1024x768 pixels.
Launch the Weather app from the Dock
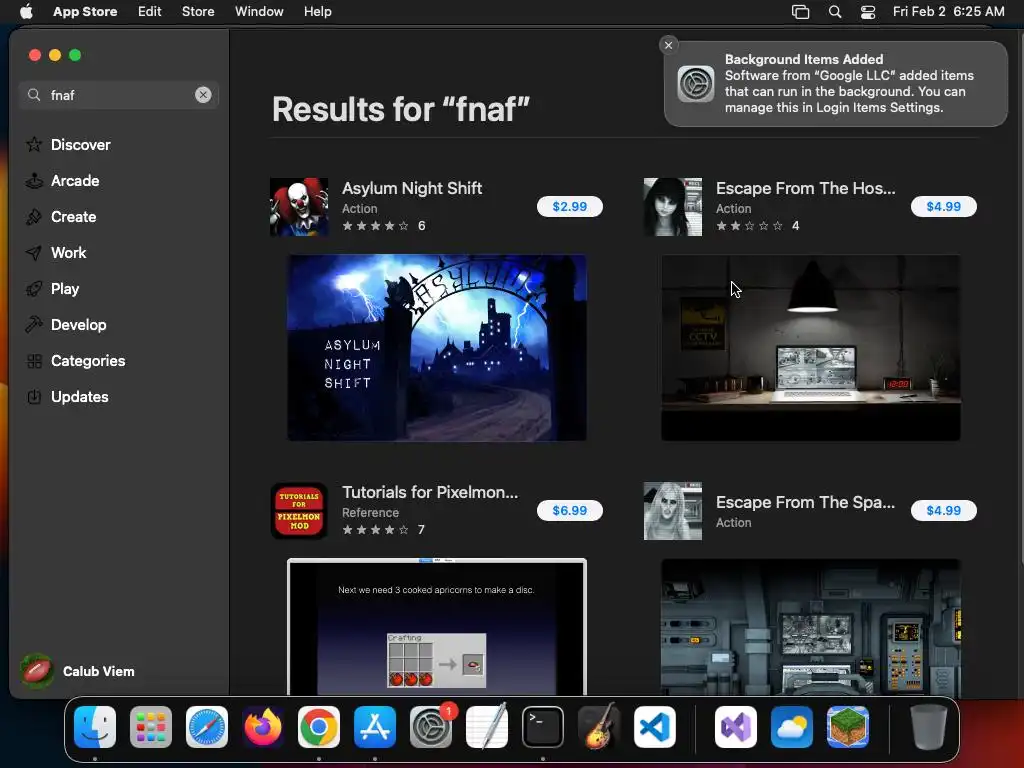point(792,727)
